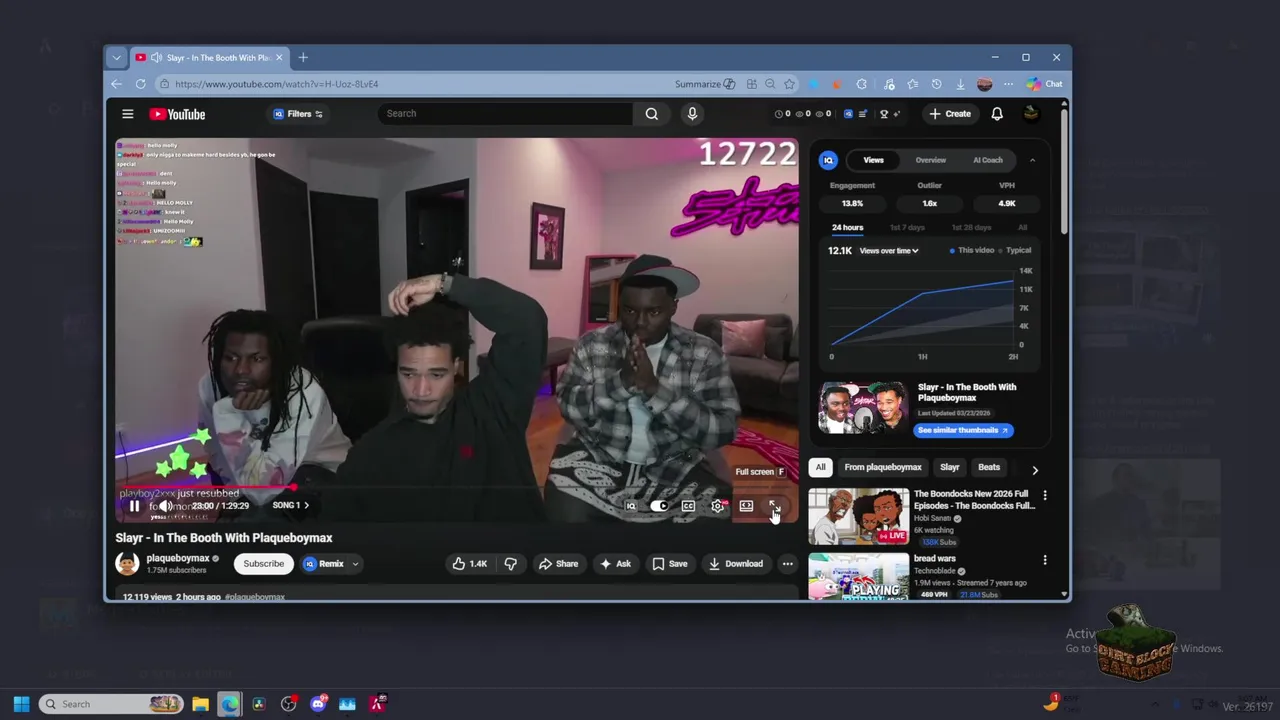This screenshot has width=1280, height=720.
Task: Open The Boondocks New 2026 video thumbnail
Action: (858, 516)
